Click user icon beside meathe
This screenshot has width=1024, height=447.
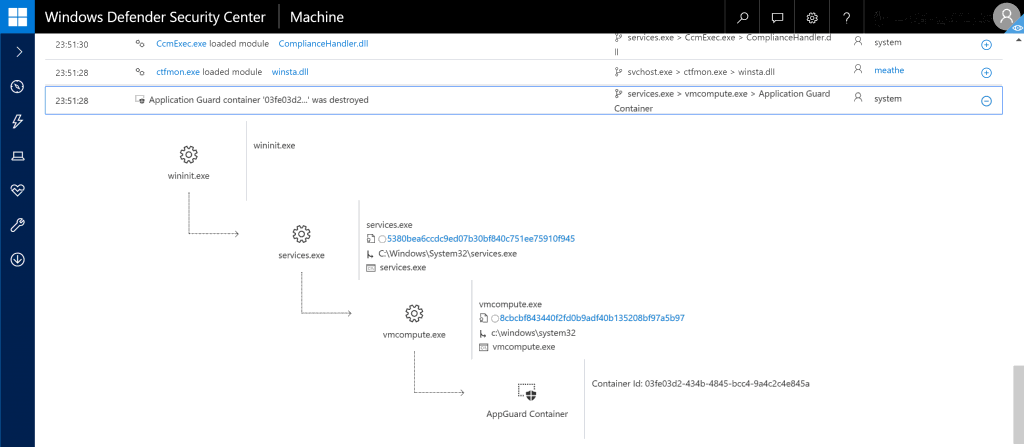point(858,69)
